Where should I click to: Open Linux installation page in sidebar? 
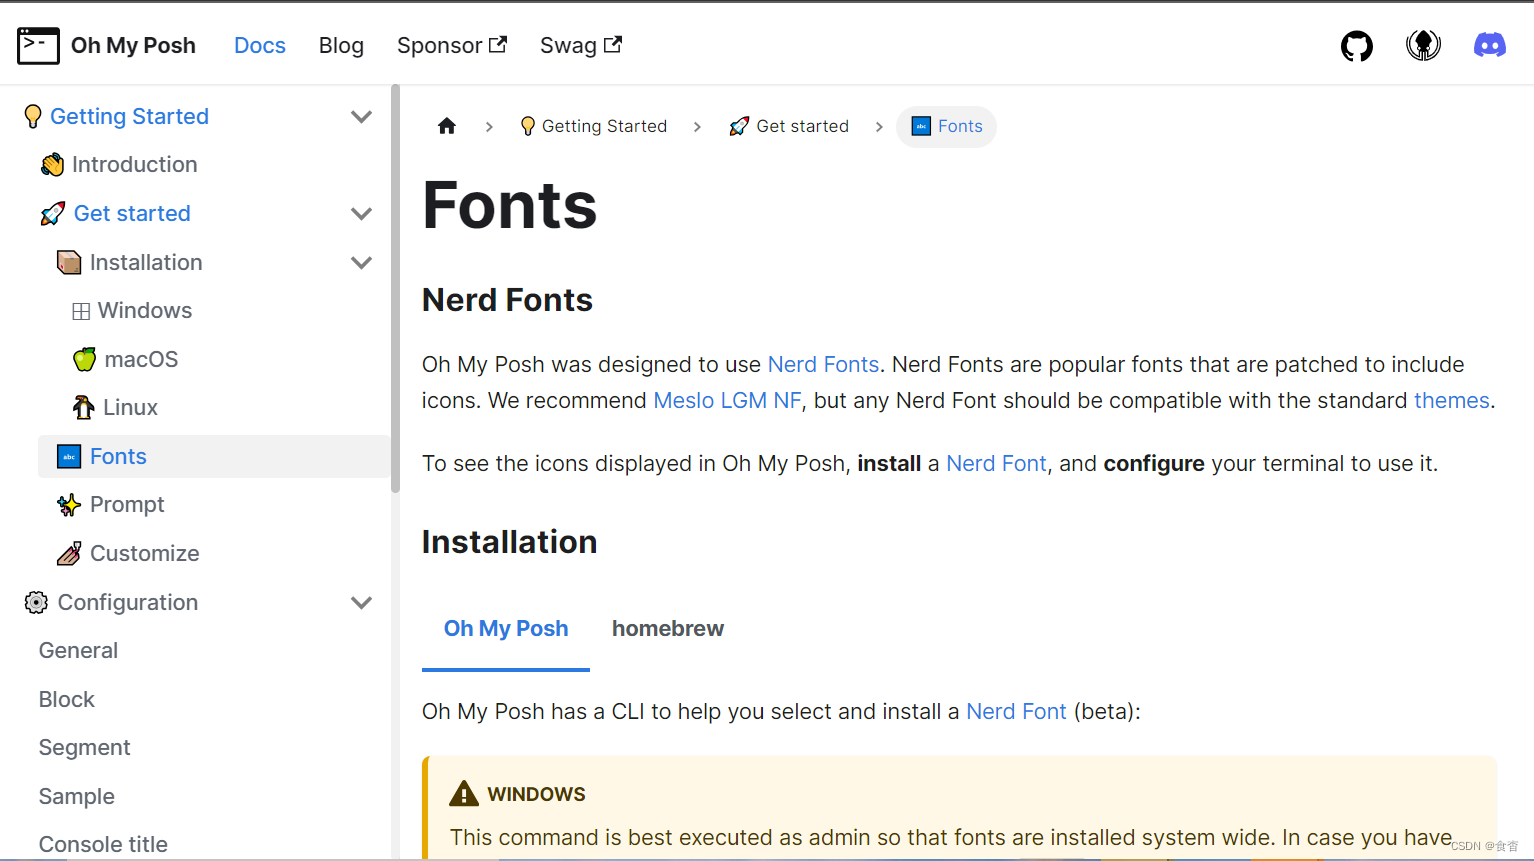pos(130,408)
